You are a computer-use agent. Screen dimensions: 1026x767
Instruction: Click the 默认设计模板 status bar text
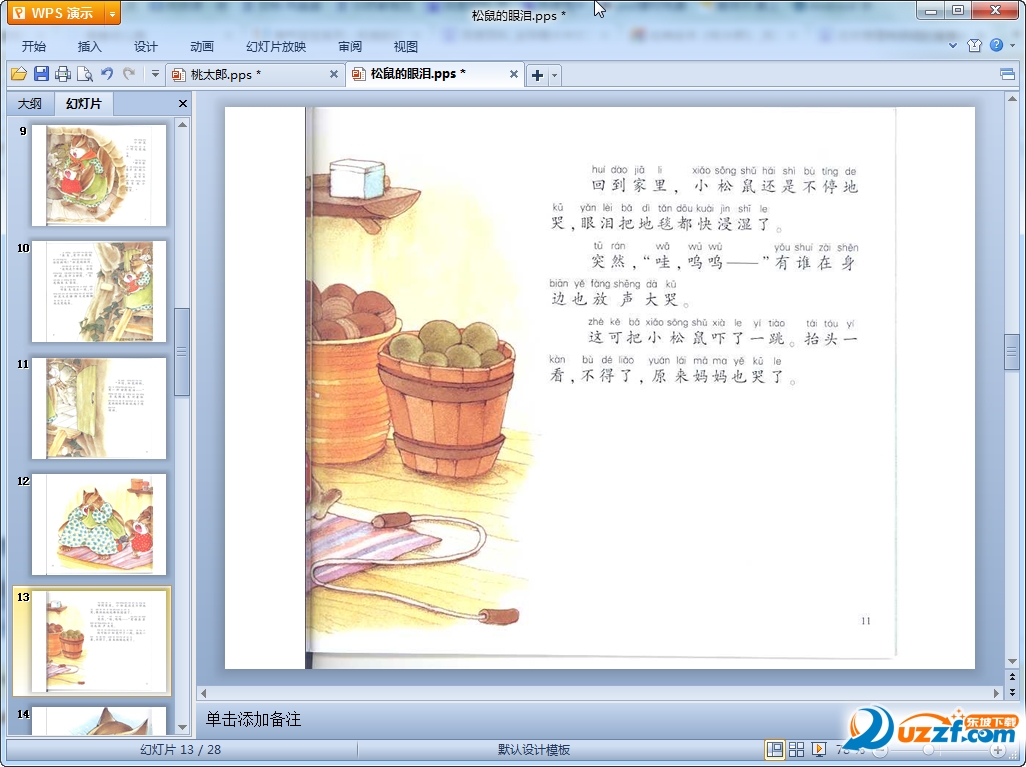[x=534, y=750]
